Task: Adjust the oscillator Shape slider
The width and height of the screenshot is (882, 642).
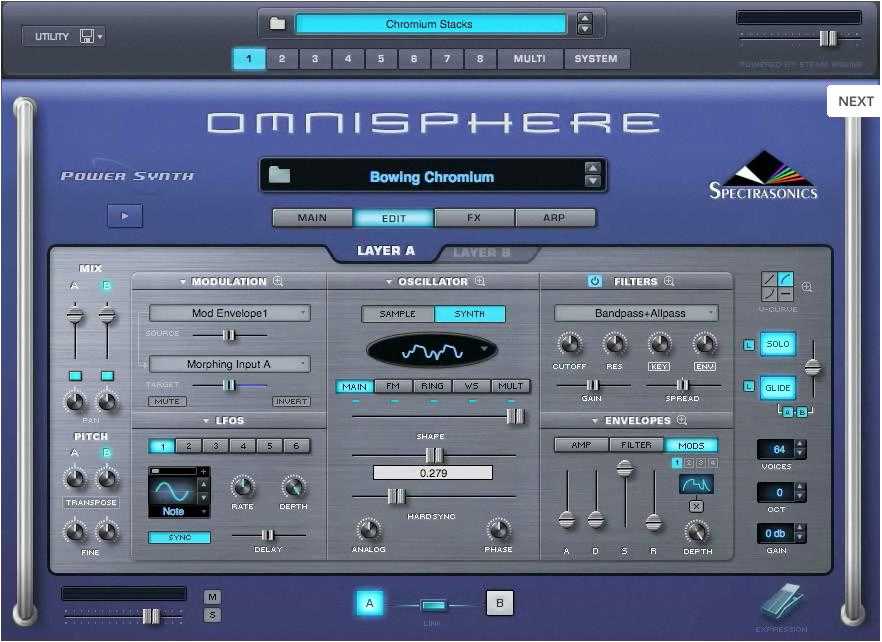Action: (x=439, y=416)
